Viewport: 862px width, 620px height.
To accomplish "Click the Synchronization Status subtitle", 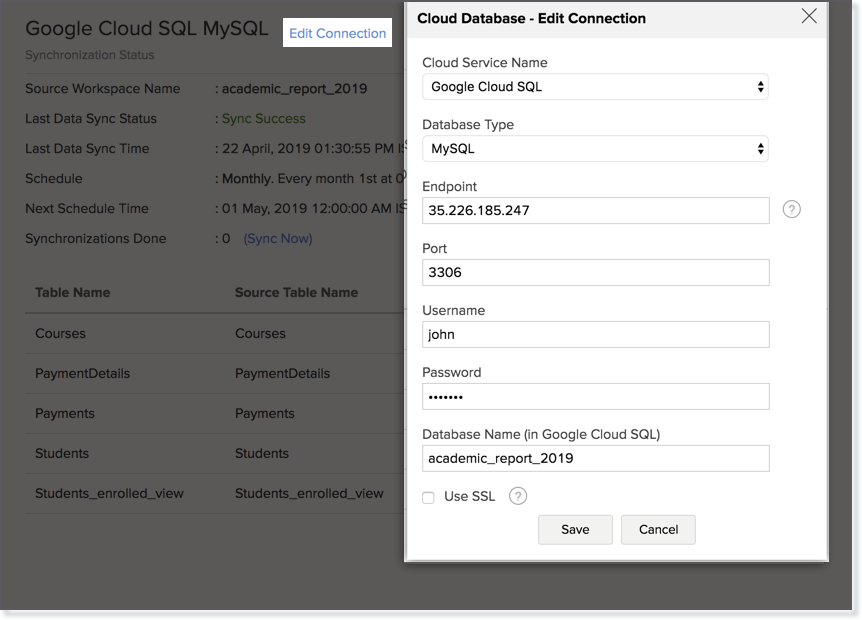I will 90,55.
